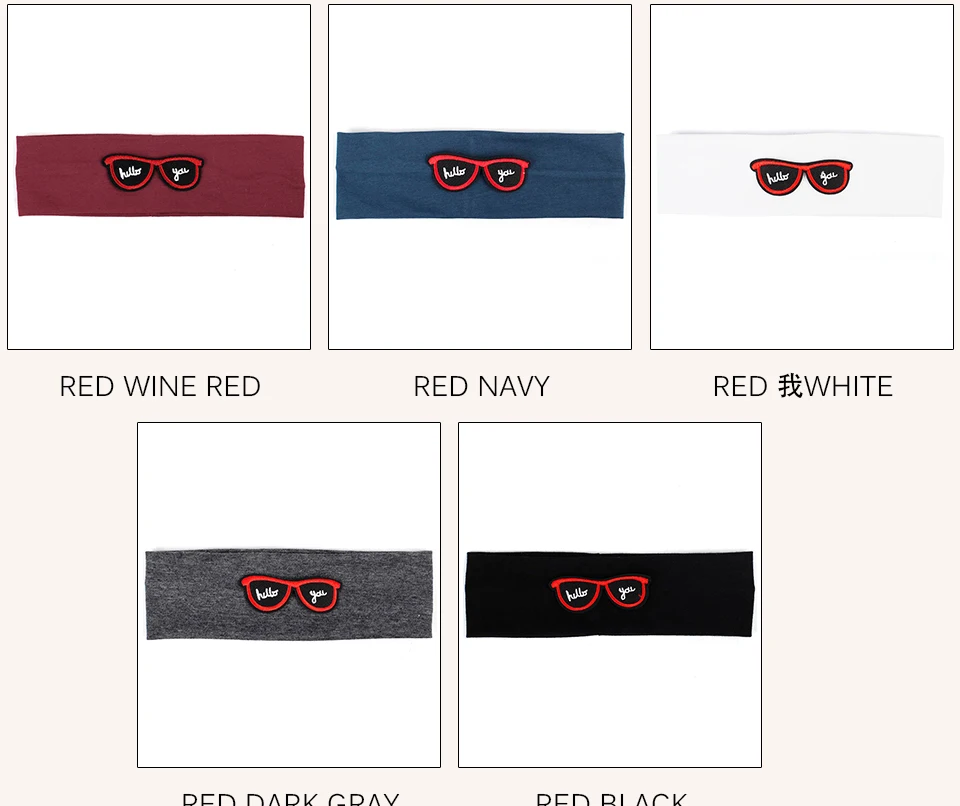Click sunglasses patch on navy headband

(478, 173)
